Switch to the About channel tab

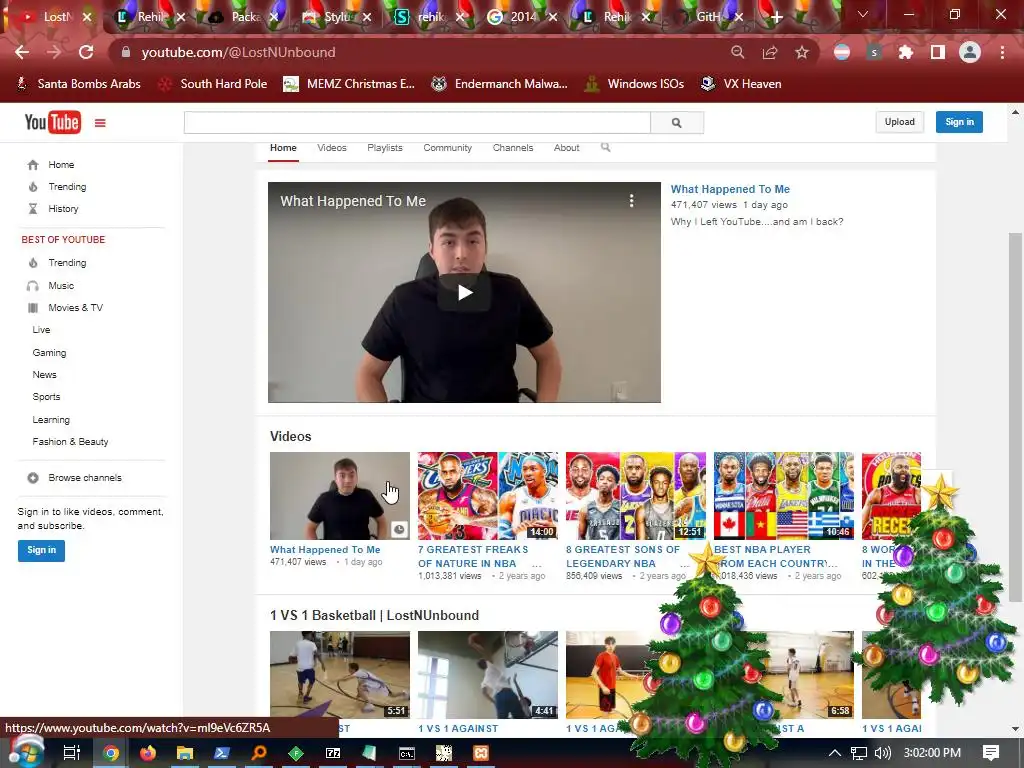(566, 148)
